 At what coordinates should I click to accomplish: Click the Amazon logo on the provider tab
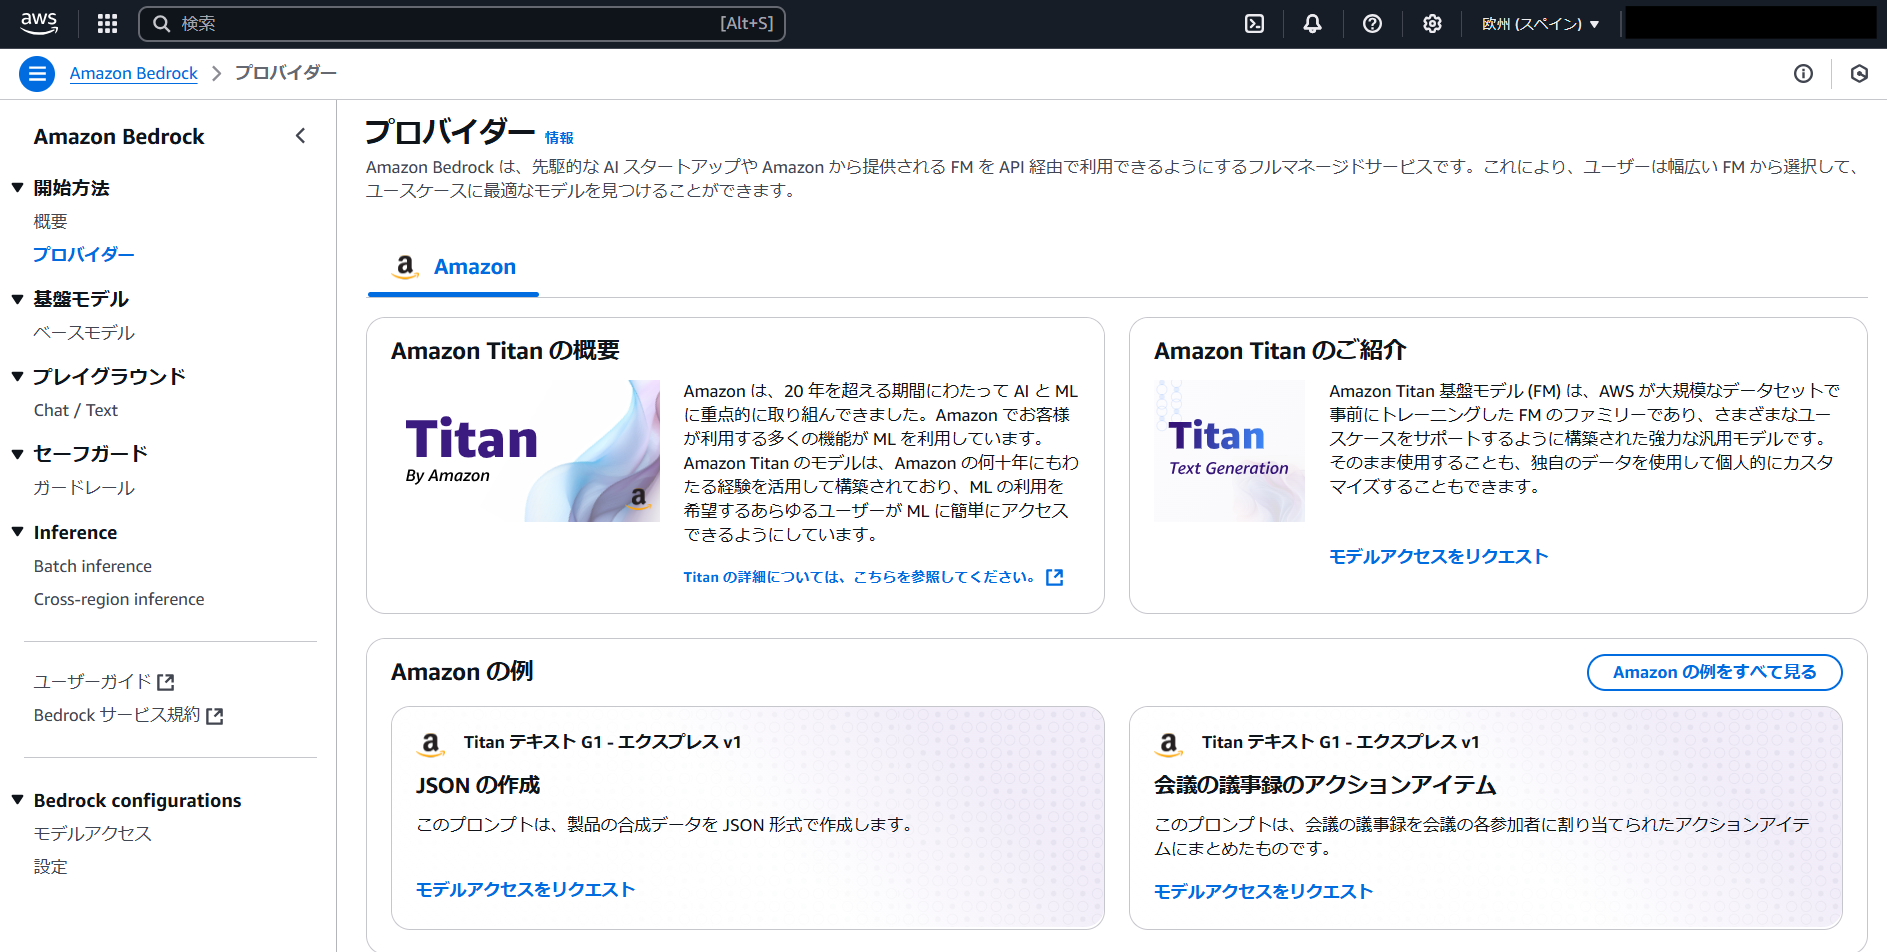405,267
